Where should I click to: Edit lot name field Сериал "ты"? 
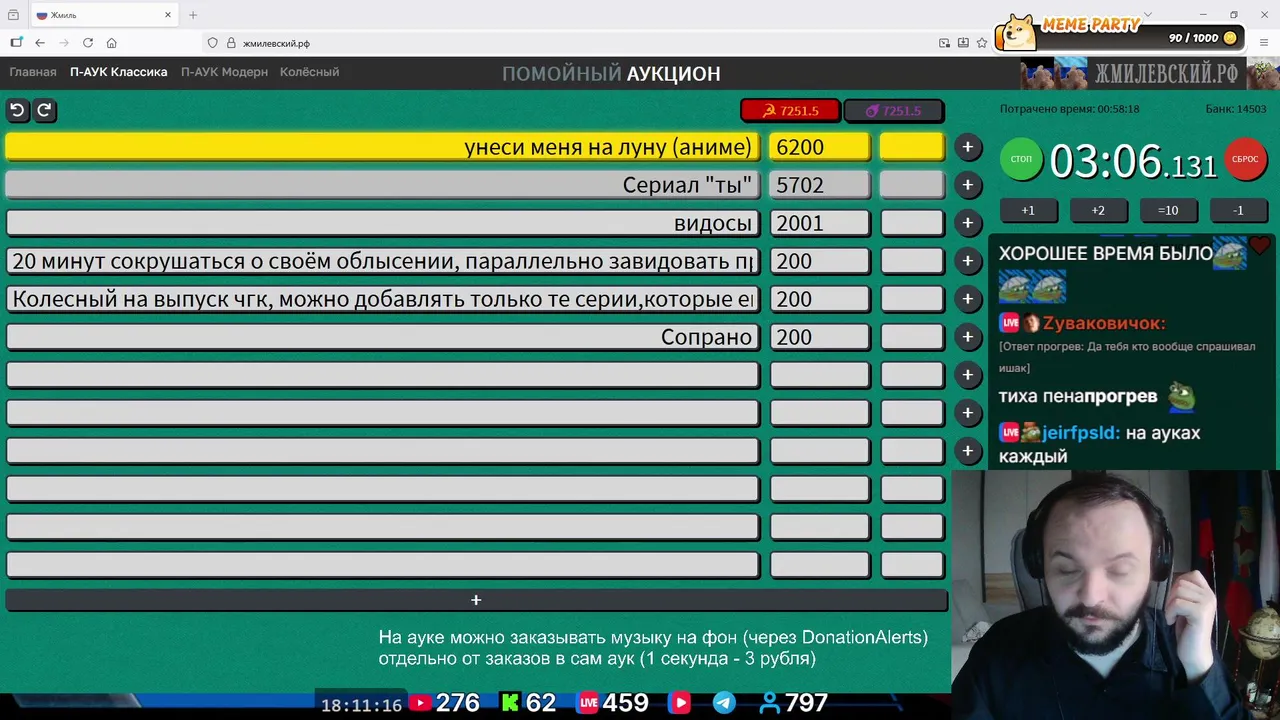tap(383, 185)
